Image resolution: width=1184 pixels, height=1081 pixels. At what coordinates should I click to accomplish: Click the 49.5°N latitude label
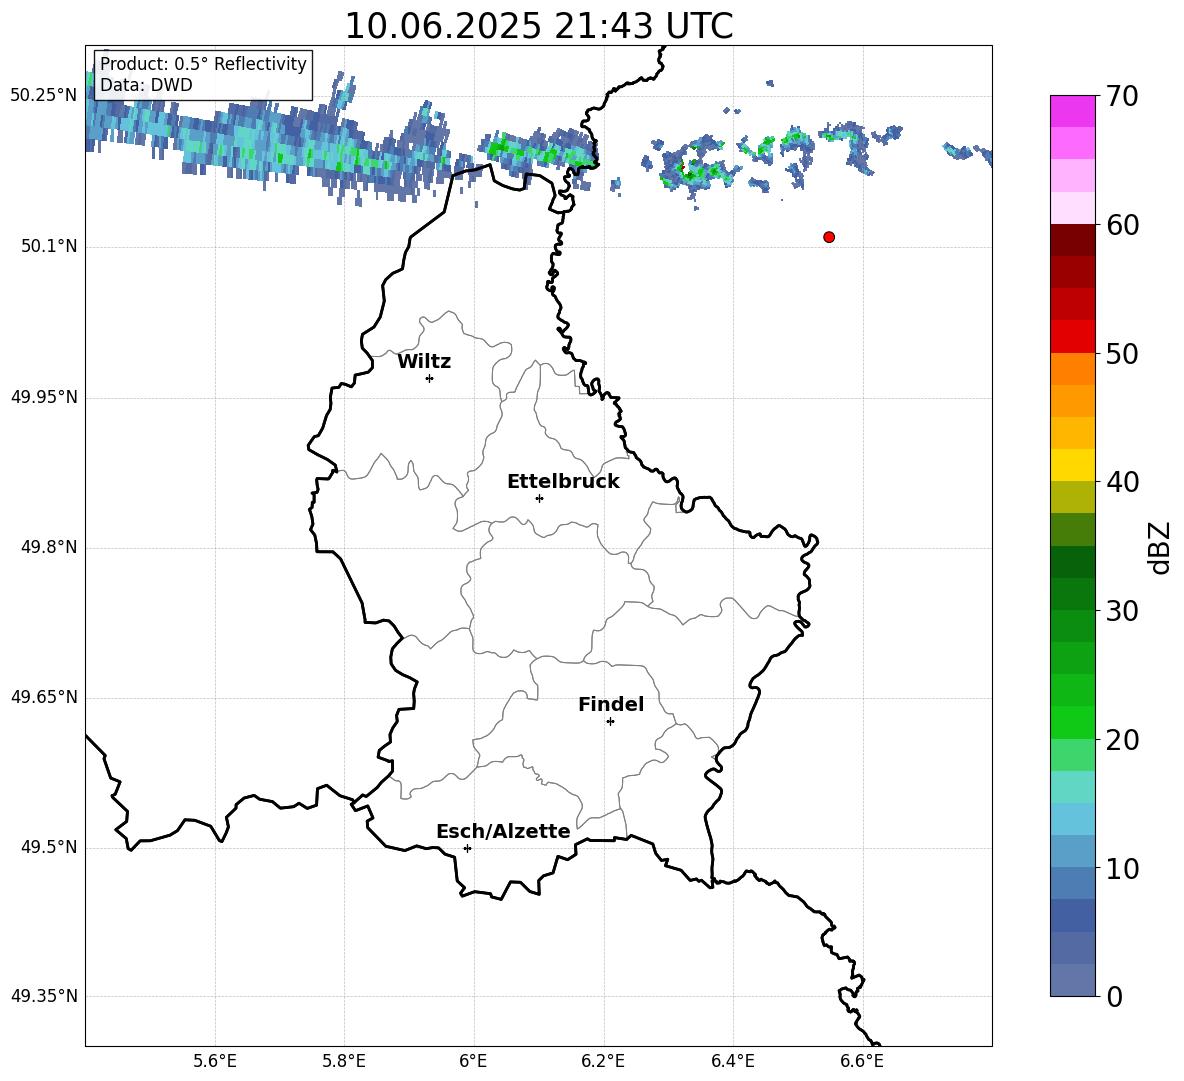(x=49, y=847)
